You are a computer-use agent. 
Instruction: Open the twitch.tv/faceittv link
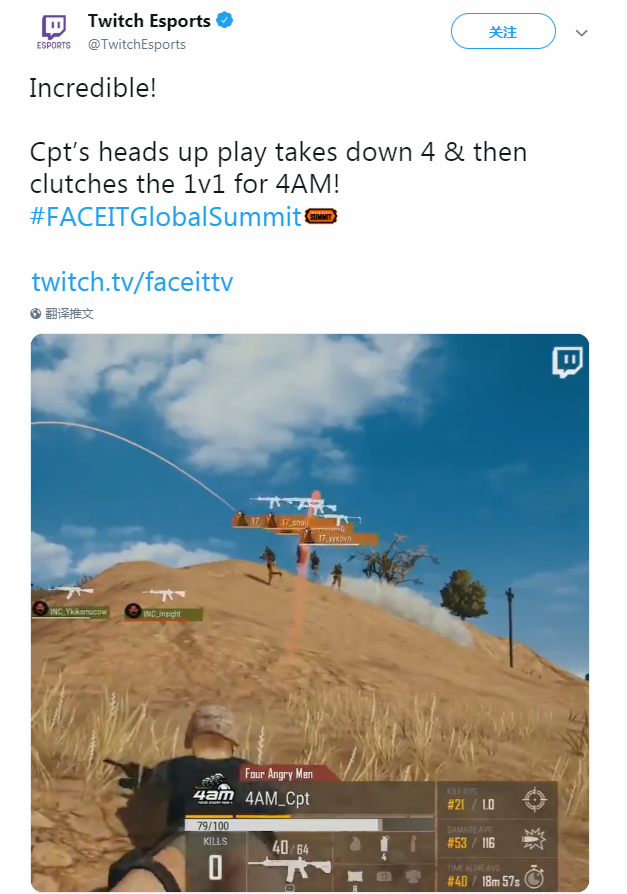pos(132,282)
